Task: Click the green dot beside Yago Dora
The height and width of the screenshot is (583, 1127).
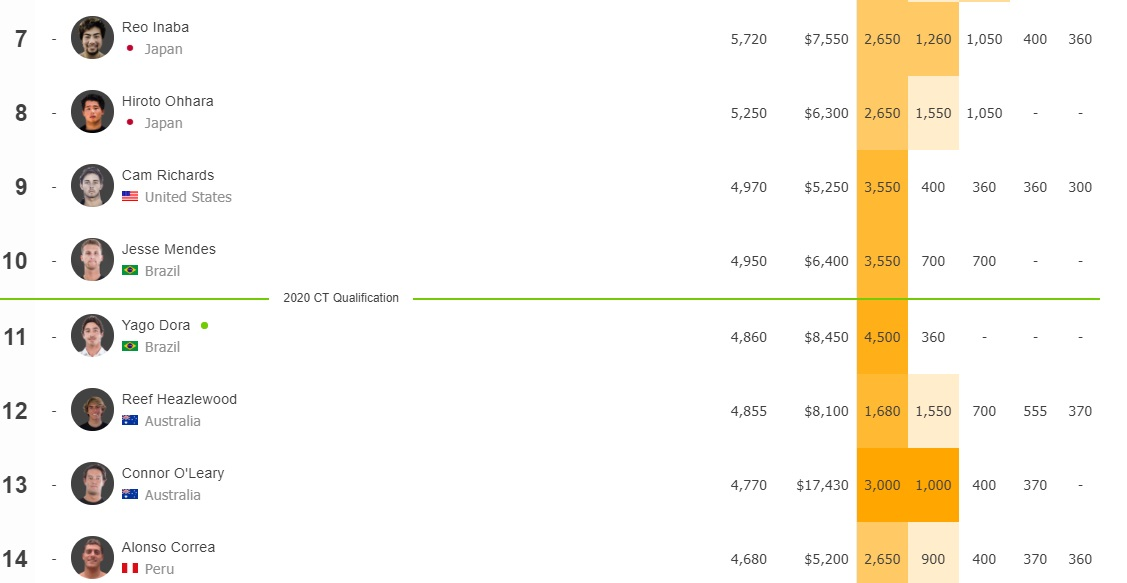Action: 205,326
